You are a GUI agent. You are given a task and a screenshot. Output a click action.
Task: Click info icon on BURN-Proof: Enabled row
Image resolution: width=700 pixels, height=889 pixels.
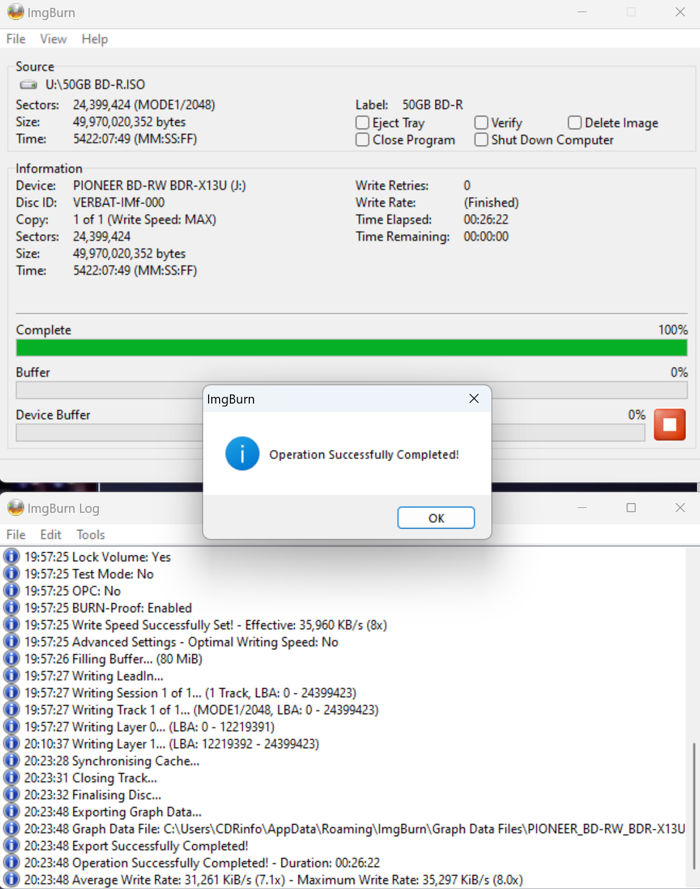(11, 607)
